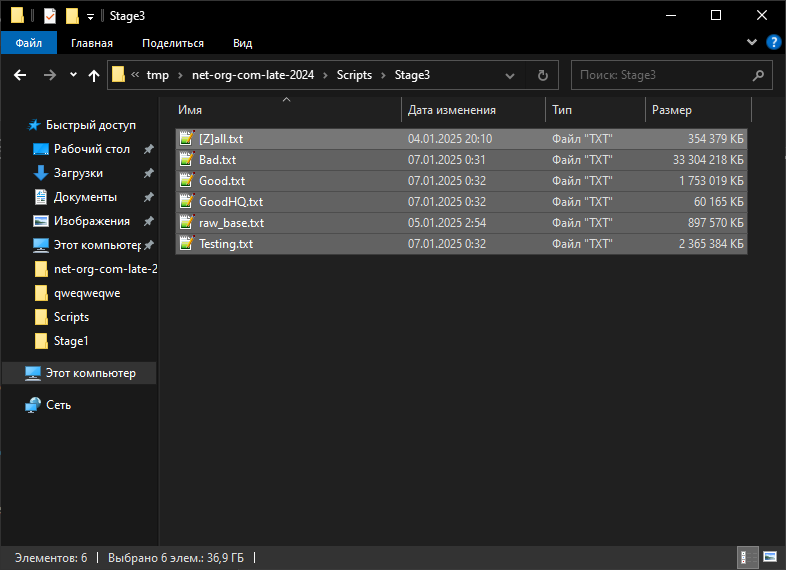Click the Properties icon in quick access toolbar
The width and height of the screenshot is (786, 570).
pos(50,16)
